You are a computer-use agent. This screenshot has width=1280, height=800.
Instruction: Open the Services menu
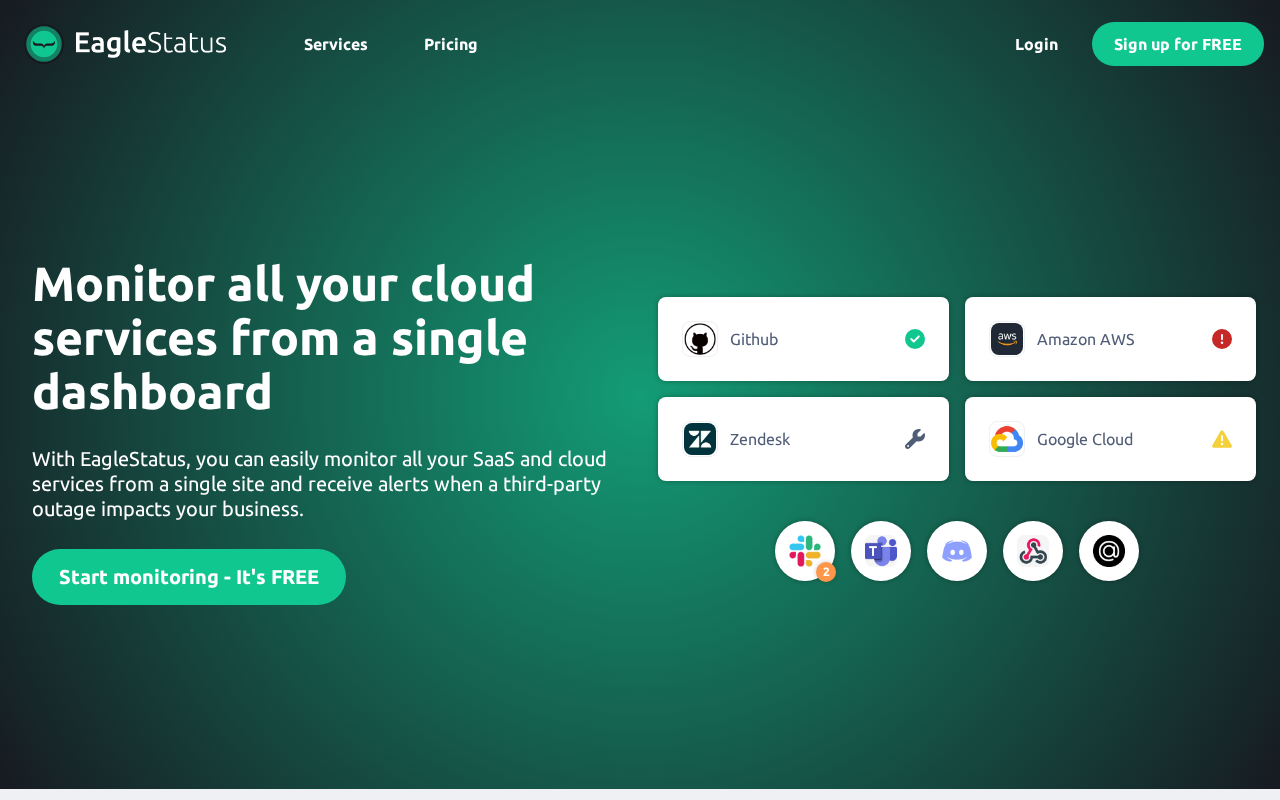pos(336,44)
